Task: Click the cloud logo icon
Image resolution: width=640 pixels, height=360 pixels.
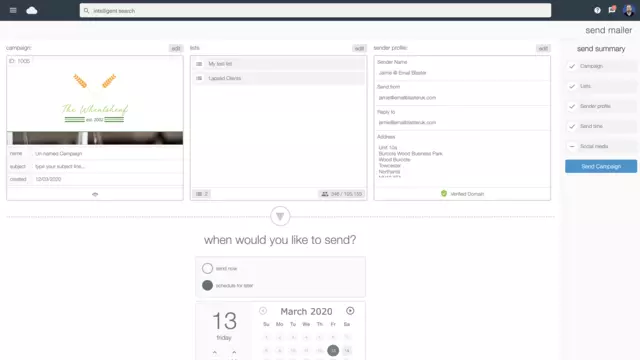Action: [32, 10]
